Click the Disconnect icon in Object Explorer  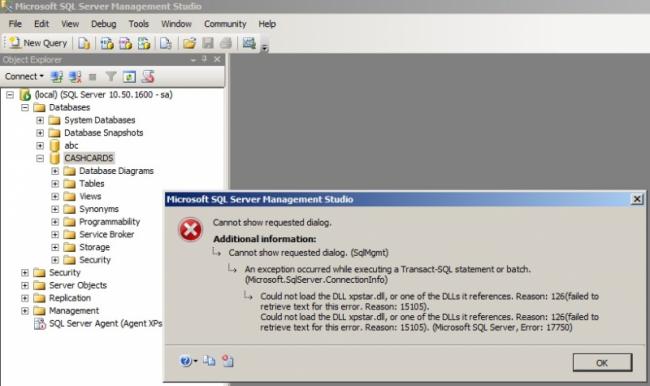coord(75,77)
